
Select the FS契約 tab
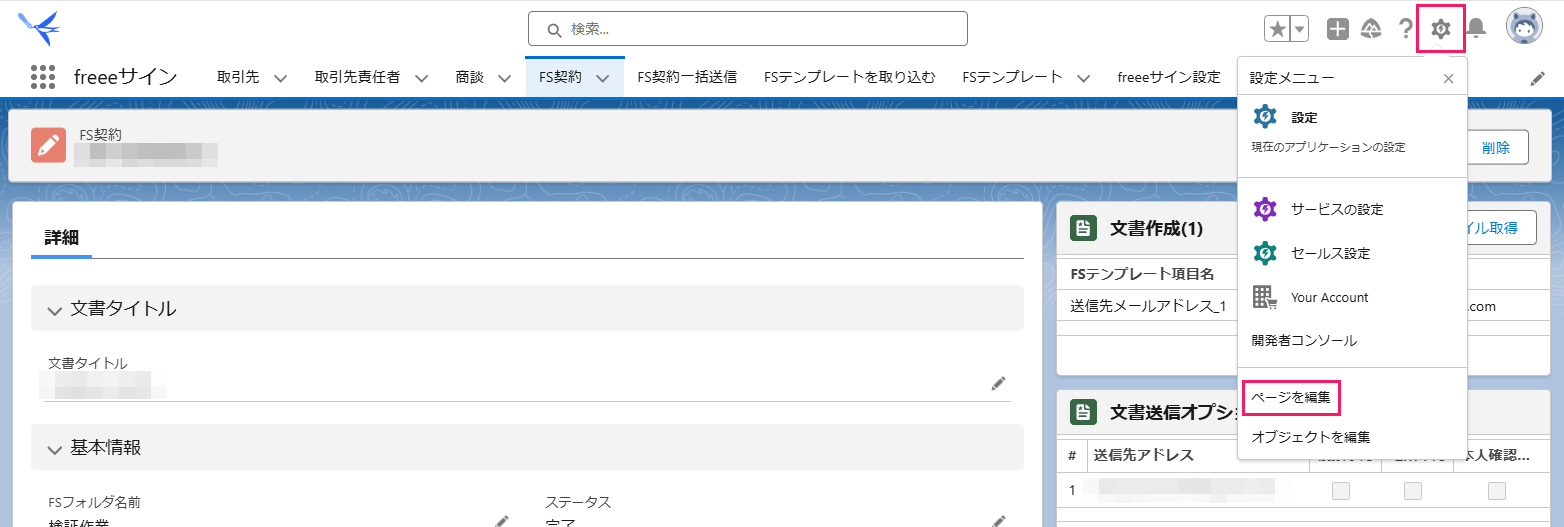click(560, 77)
